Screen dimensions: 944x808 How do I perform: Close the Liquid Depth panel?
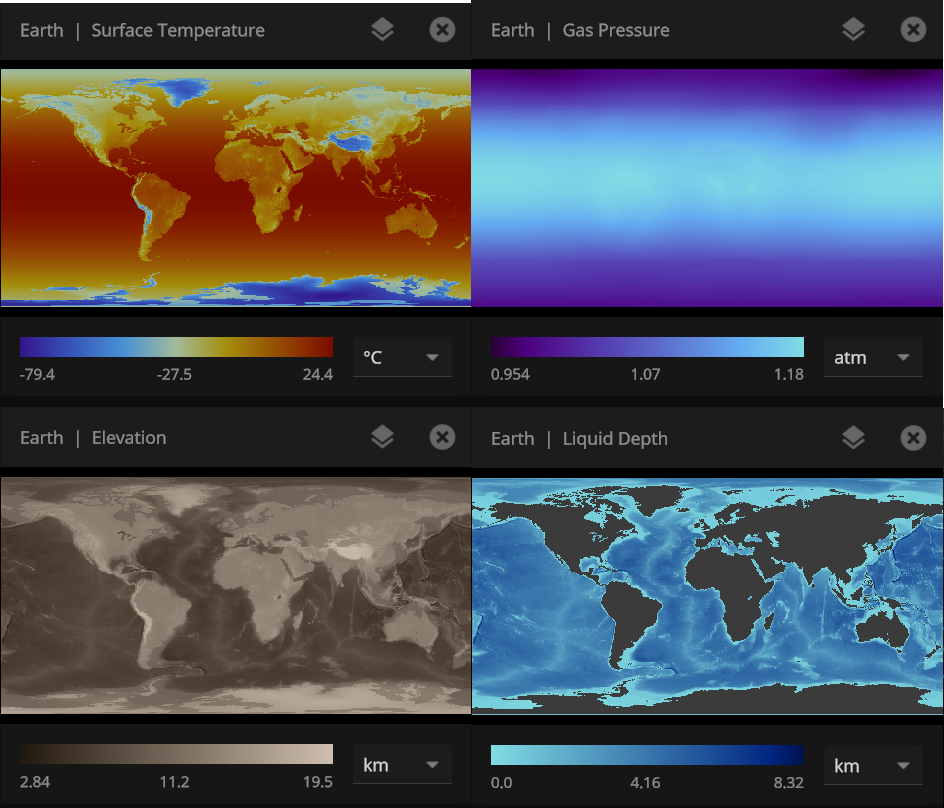pyautogui.click(x=913, y=438)
